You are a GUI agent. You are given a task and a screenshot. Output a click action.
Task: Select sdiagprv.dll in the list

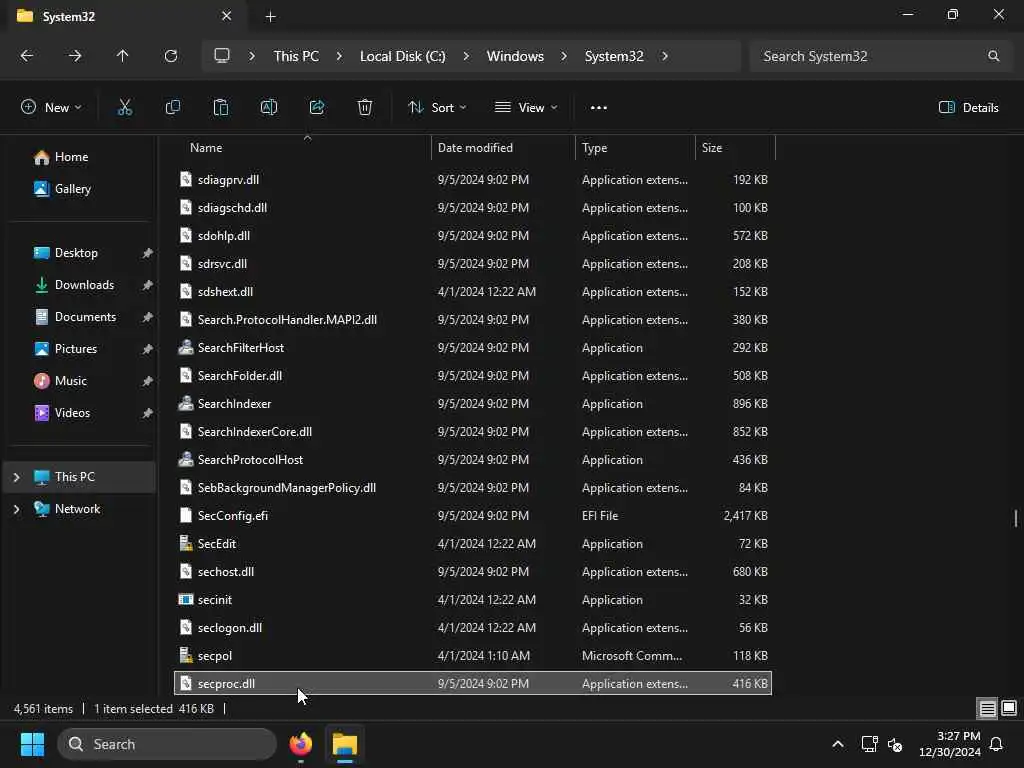pyautogui.click(x=473, y=180)
